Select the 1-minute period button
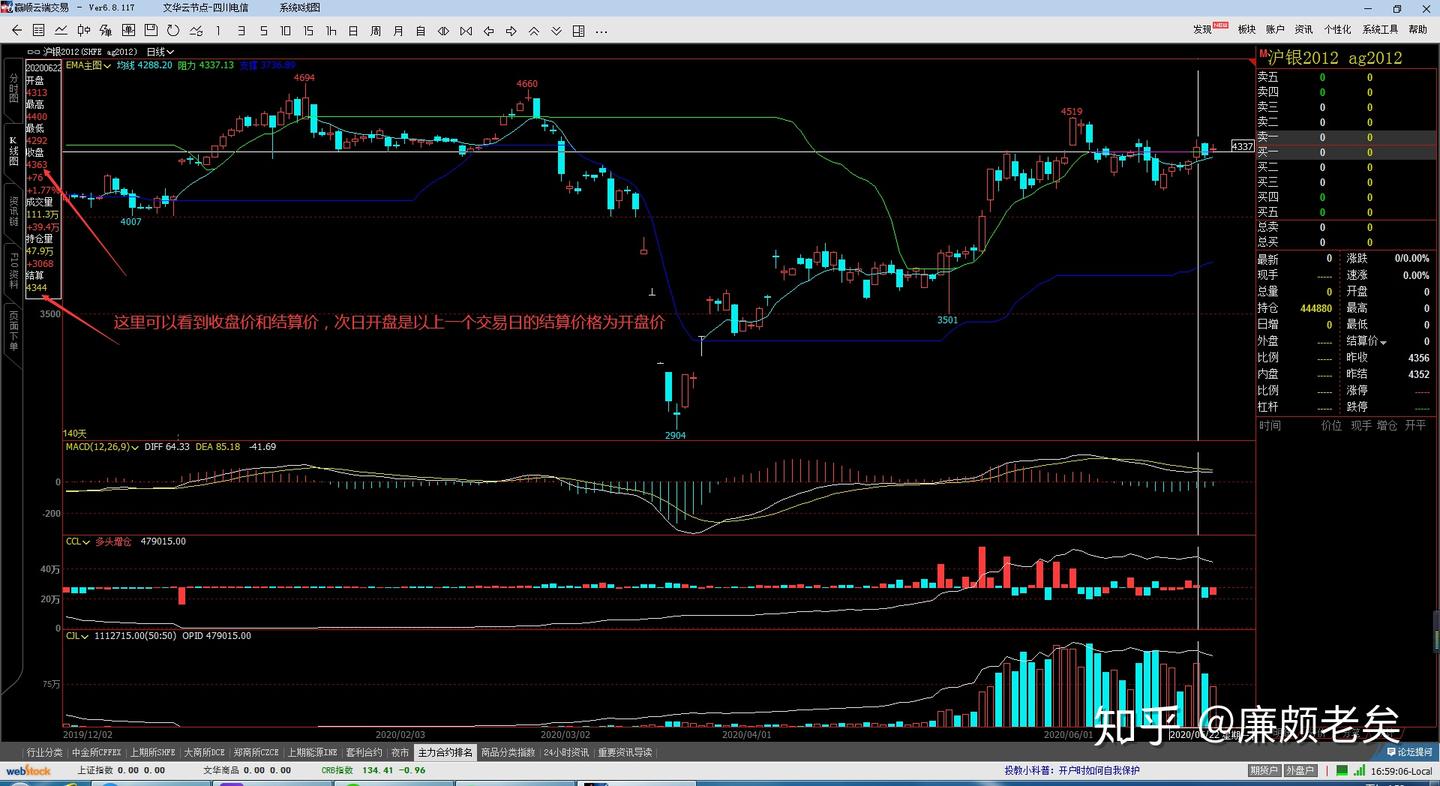This screenshot has height=786, width=1440. click(218, 31)
